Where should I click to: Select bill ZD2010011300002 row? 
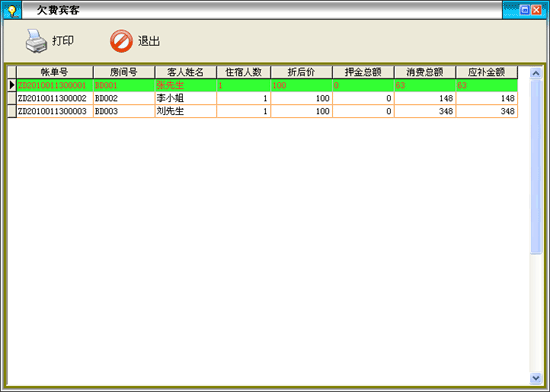[x=263, y=98]
